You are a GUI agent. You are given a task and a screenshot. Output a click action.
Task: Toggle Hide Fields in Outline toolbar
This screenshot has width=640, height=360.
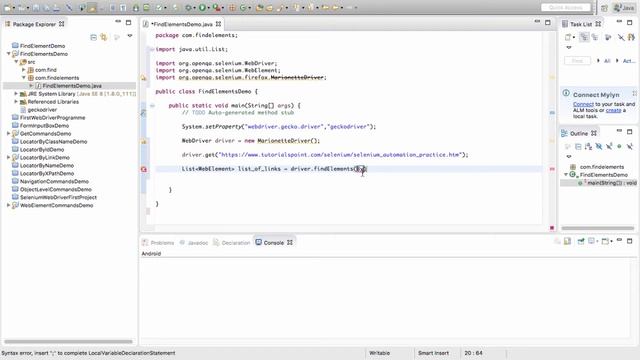[599, 146]
